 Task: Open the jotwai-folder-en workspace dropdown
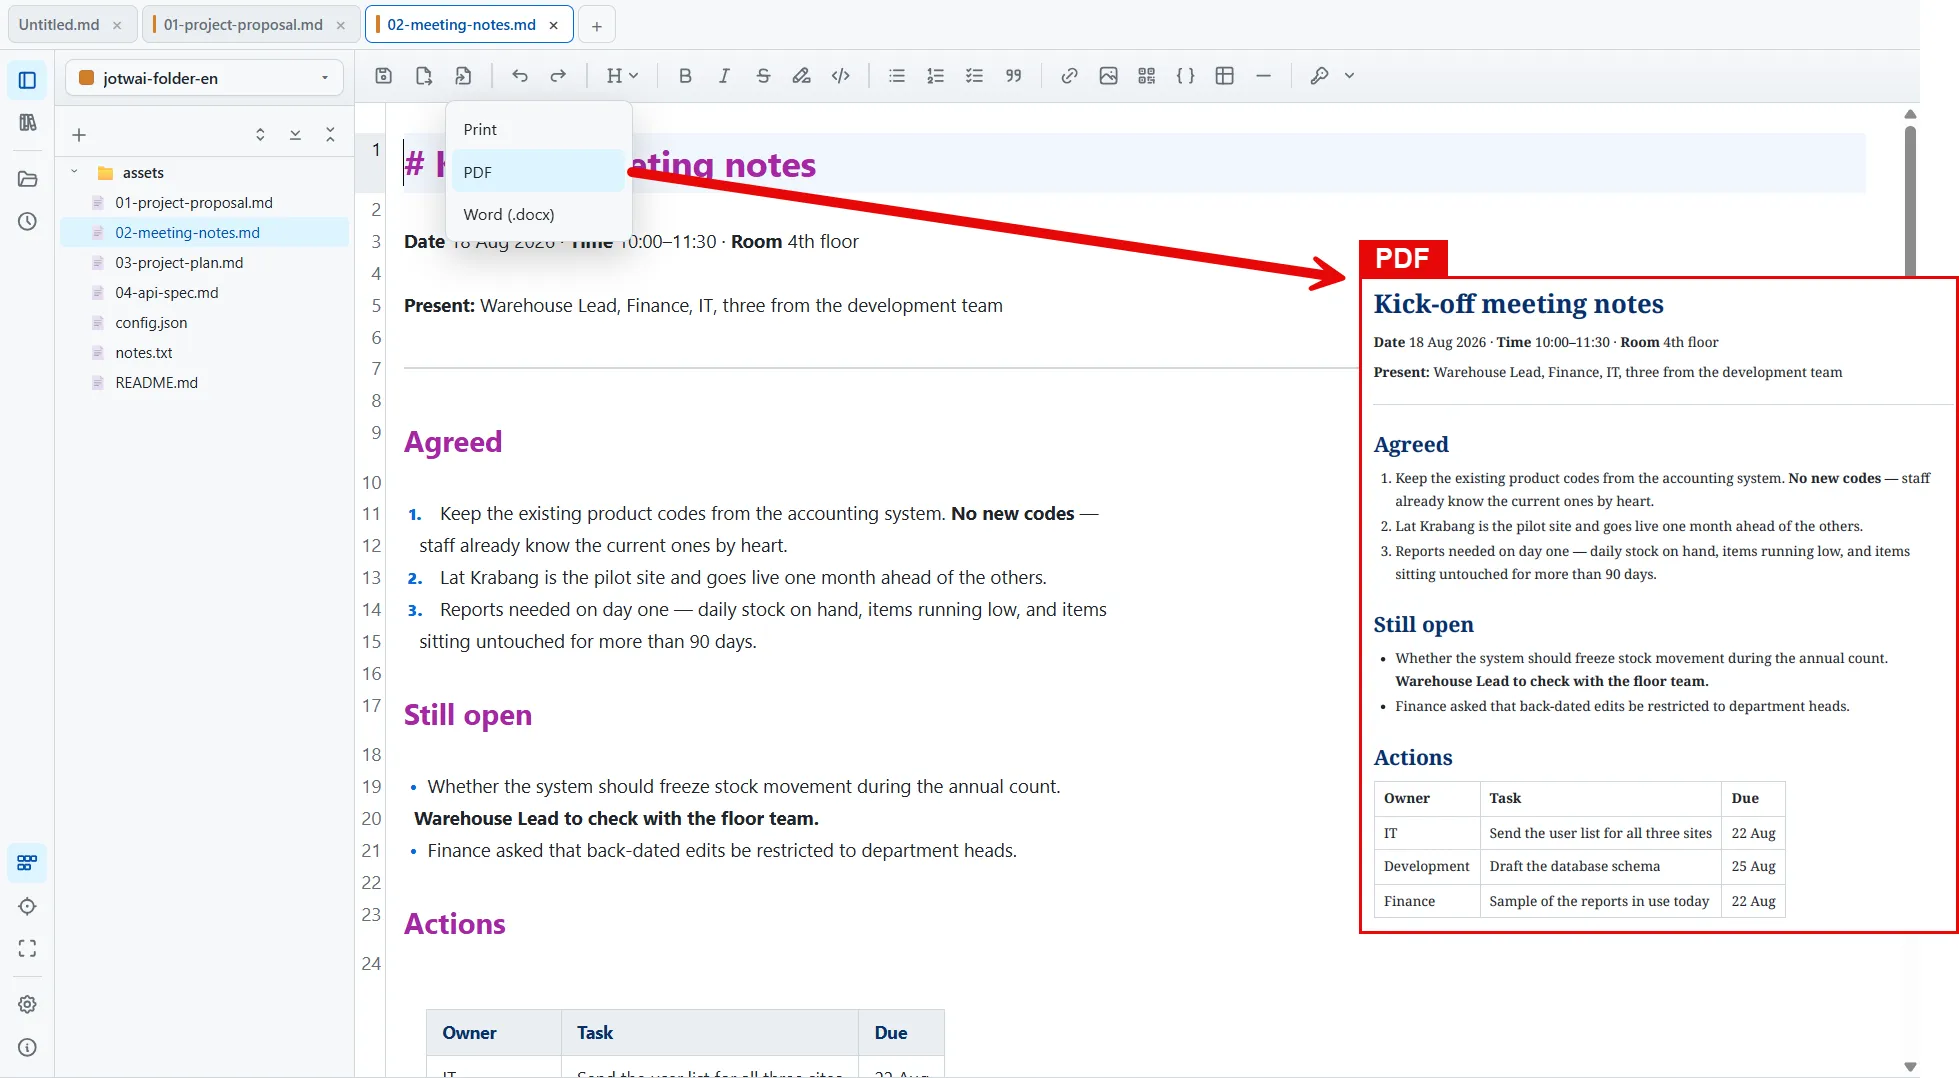[204, 78]
